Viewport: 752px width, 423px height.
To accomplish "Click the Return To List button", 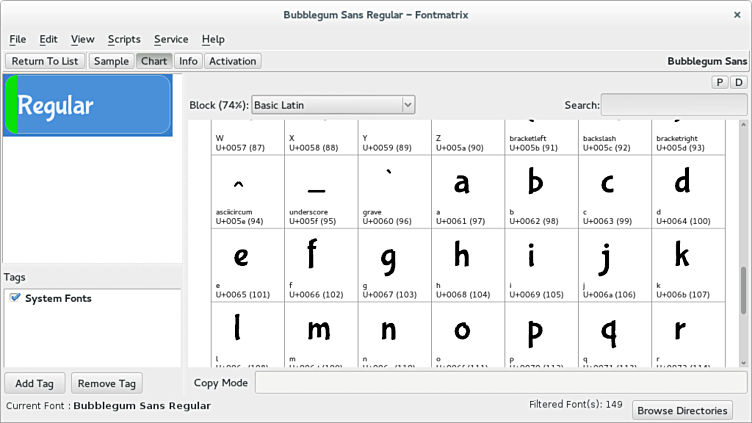I will coord(45,61).
